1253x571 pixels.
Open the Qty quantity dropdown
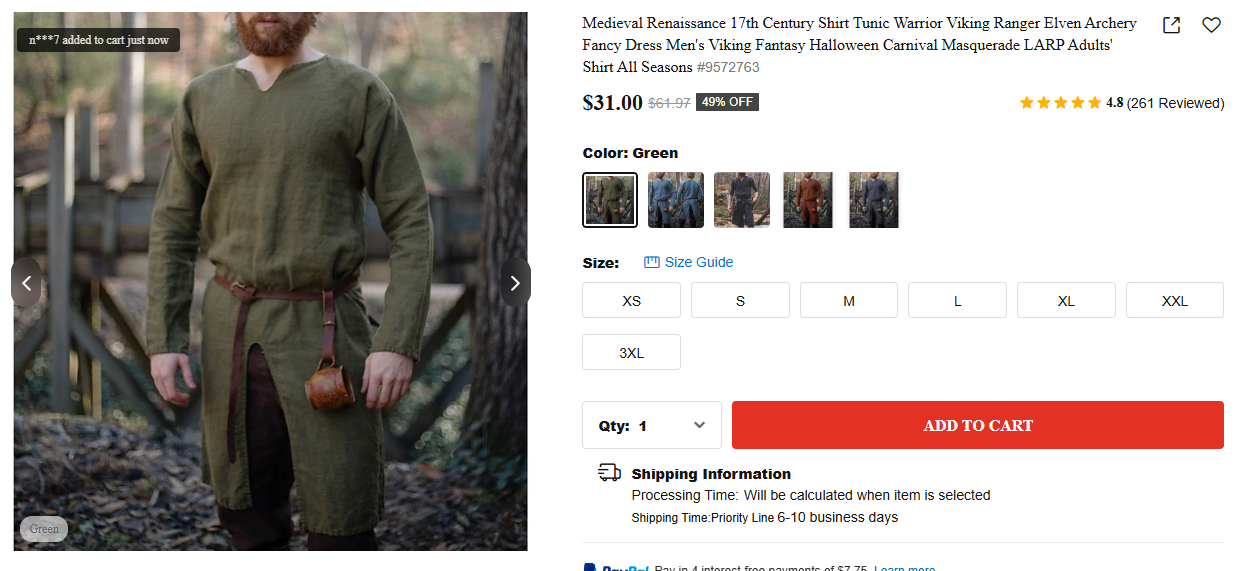pyautogui.click(x=652, y=425)
